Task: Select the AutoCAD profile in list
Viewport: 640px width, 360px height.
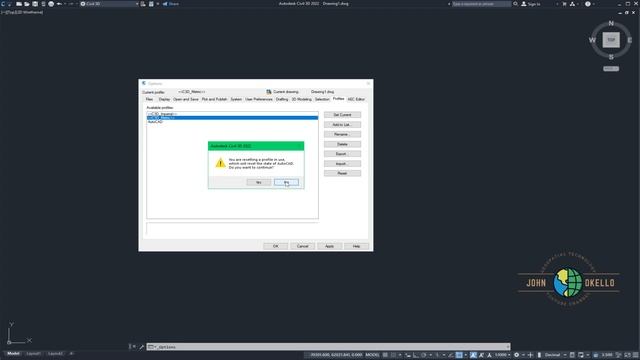Action: coord(232,122)
